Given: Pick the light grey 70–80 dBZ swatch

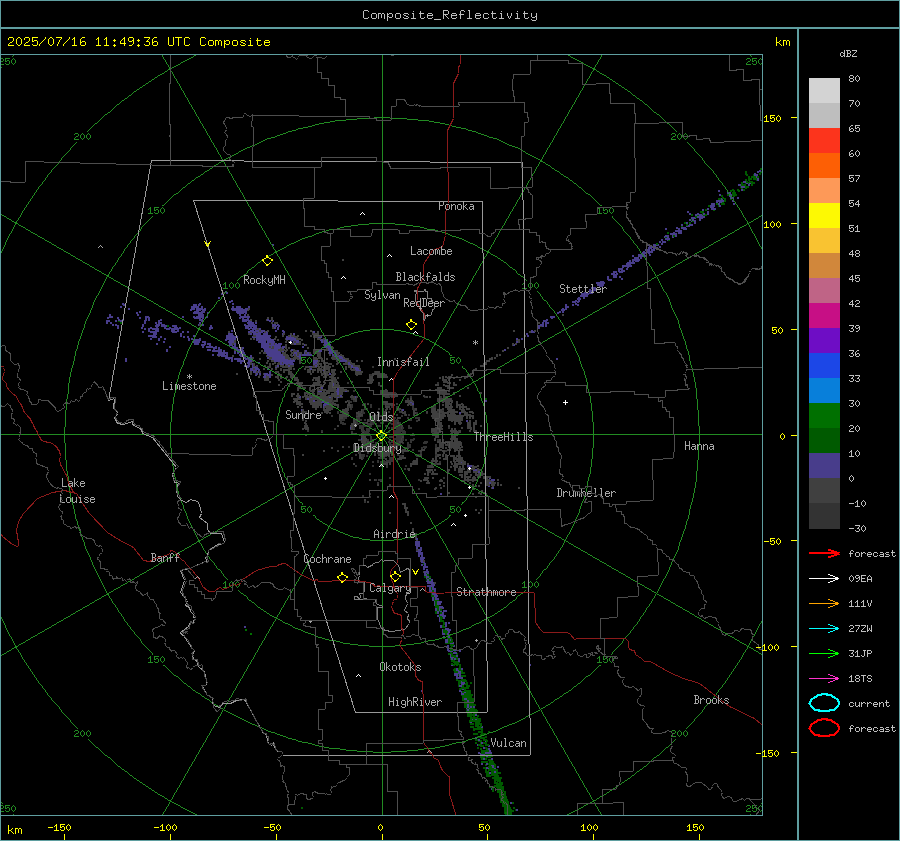Looking at the screenshot, I should [824, 91].
